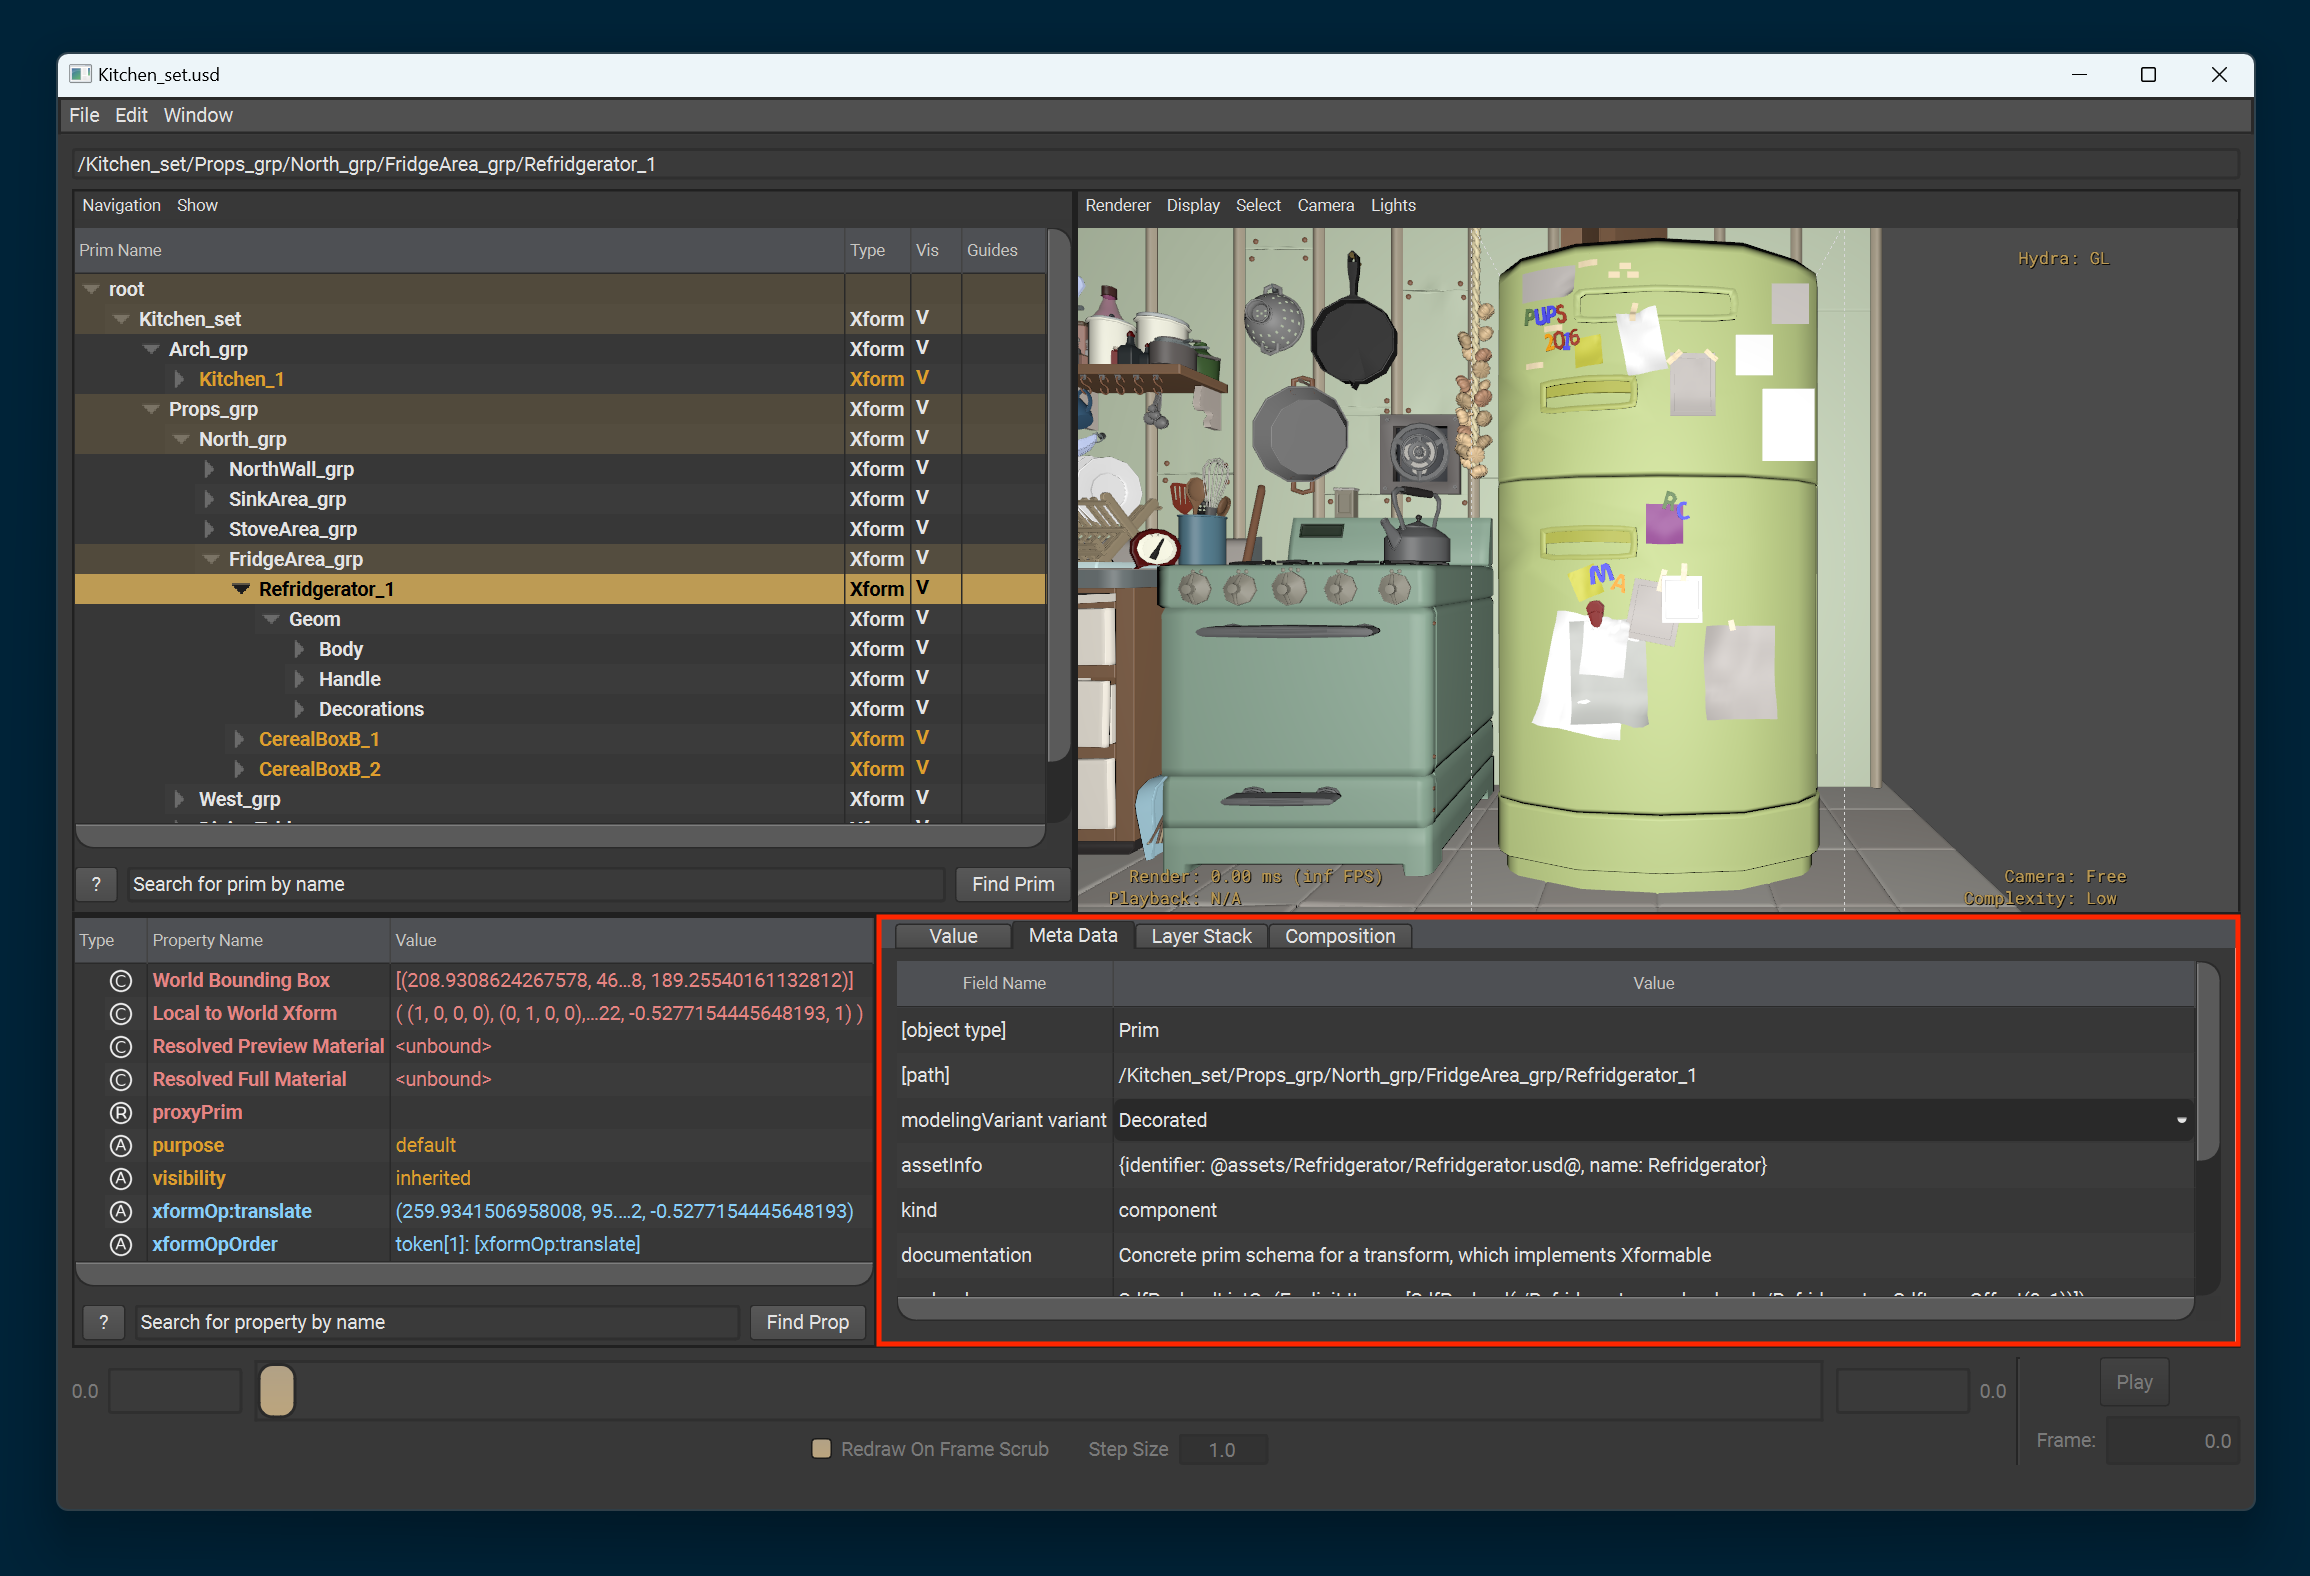This screenshot has height=1576, width=2310.
Task: Open the Camera menu in viewport
Action: 1326,205
